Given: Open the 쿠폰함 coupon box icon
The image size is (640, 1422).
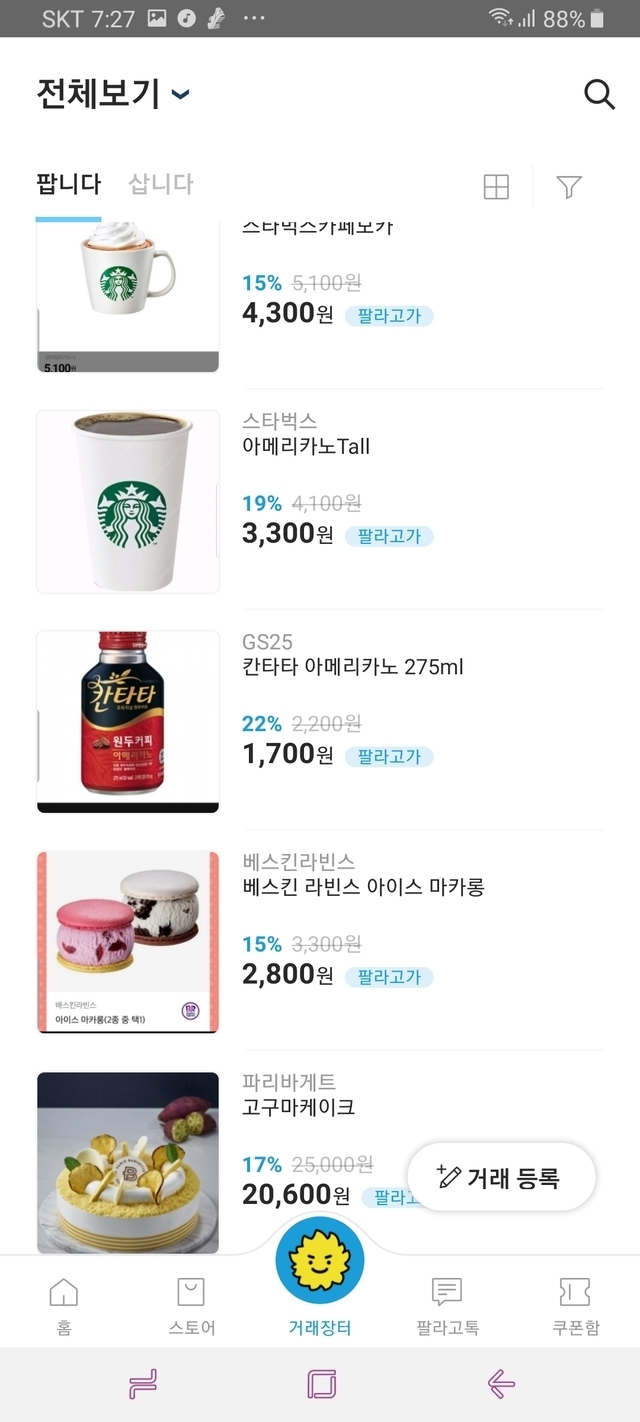Looking at the screenshot, I should point(575,1304).
